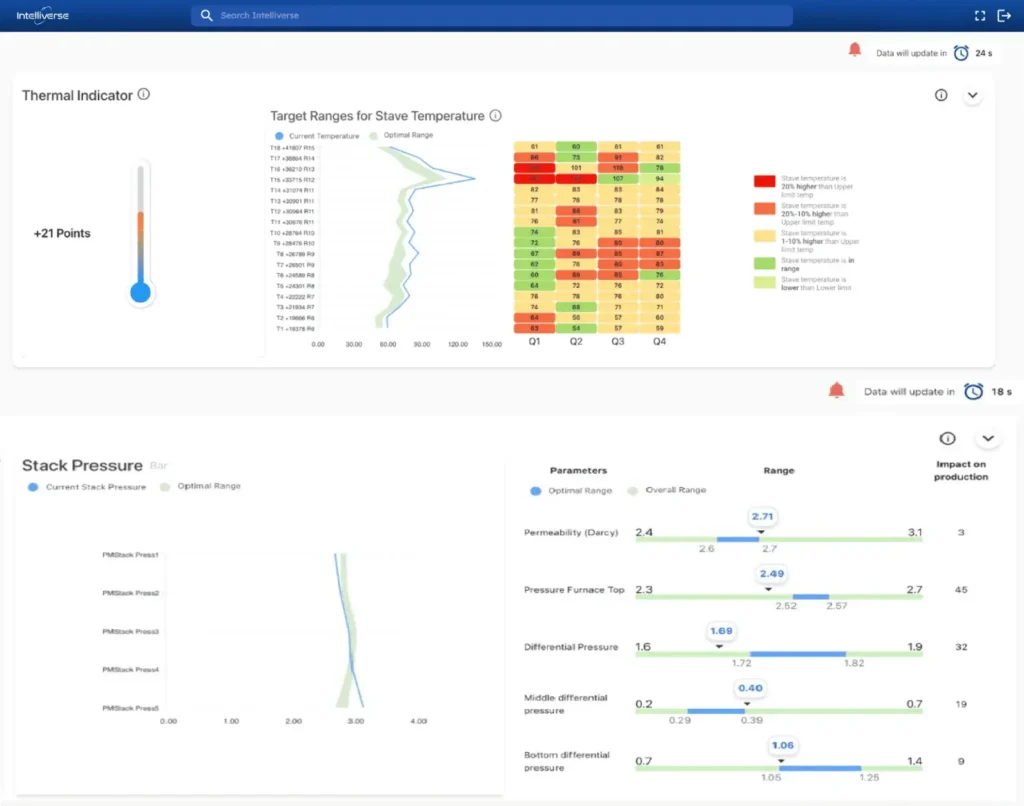
Task: Collapse the Thermal Indicator panel with its chevron
Action: [x=972, y=95]
